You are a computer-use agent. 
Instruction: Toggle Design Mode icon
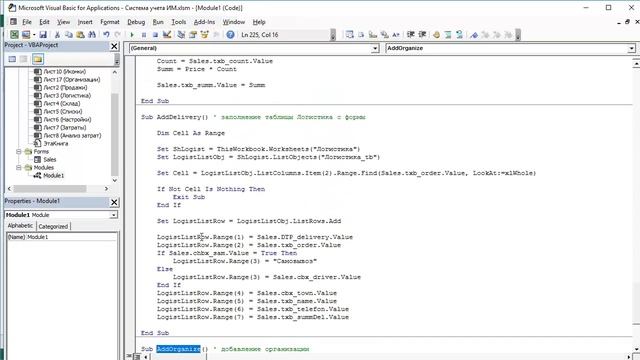167,35
